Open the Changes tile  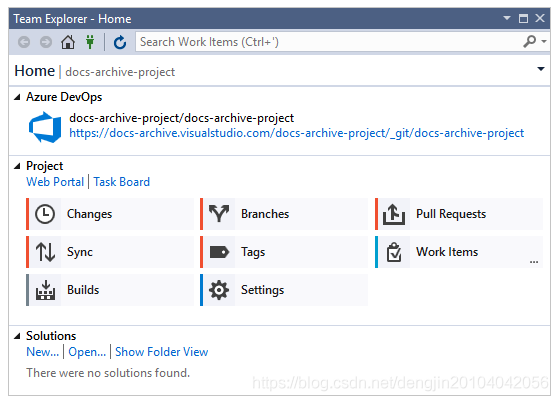pyautogui.click(x=110, y=214)
